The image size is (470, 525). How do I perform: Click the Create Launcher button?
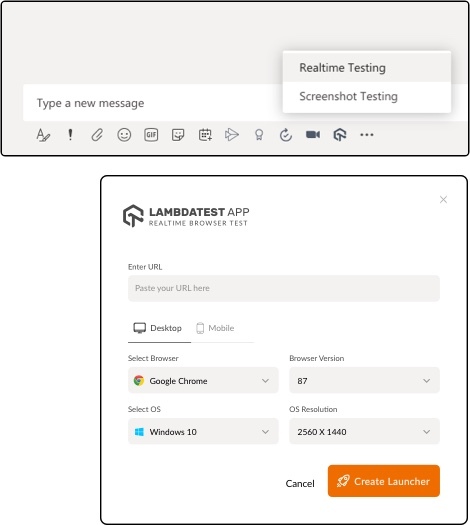[x=384, y=481]
